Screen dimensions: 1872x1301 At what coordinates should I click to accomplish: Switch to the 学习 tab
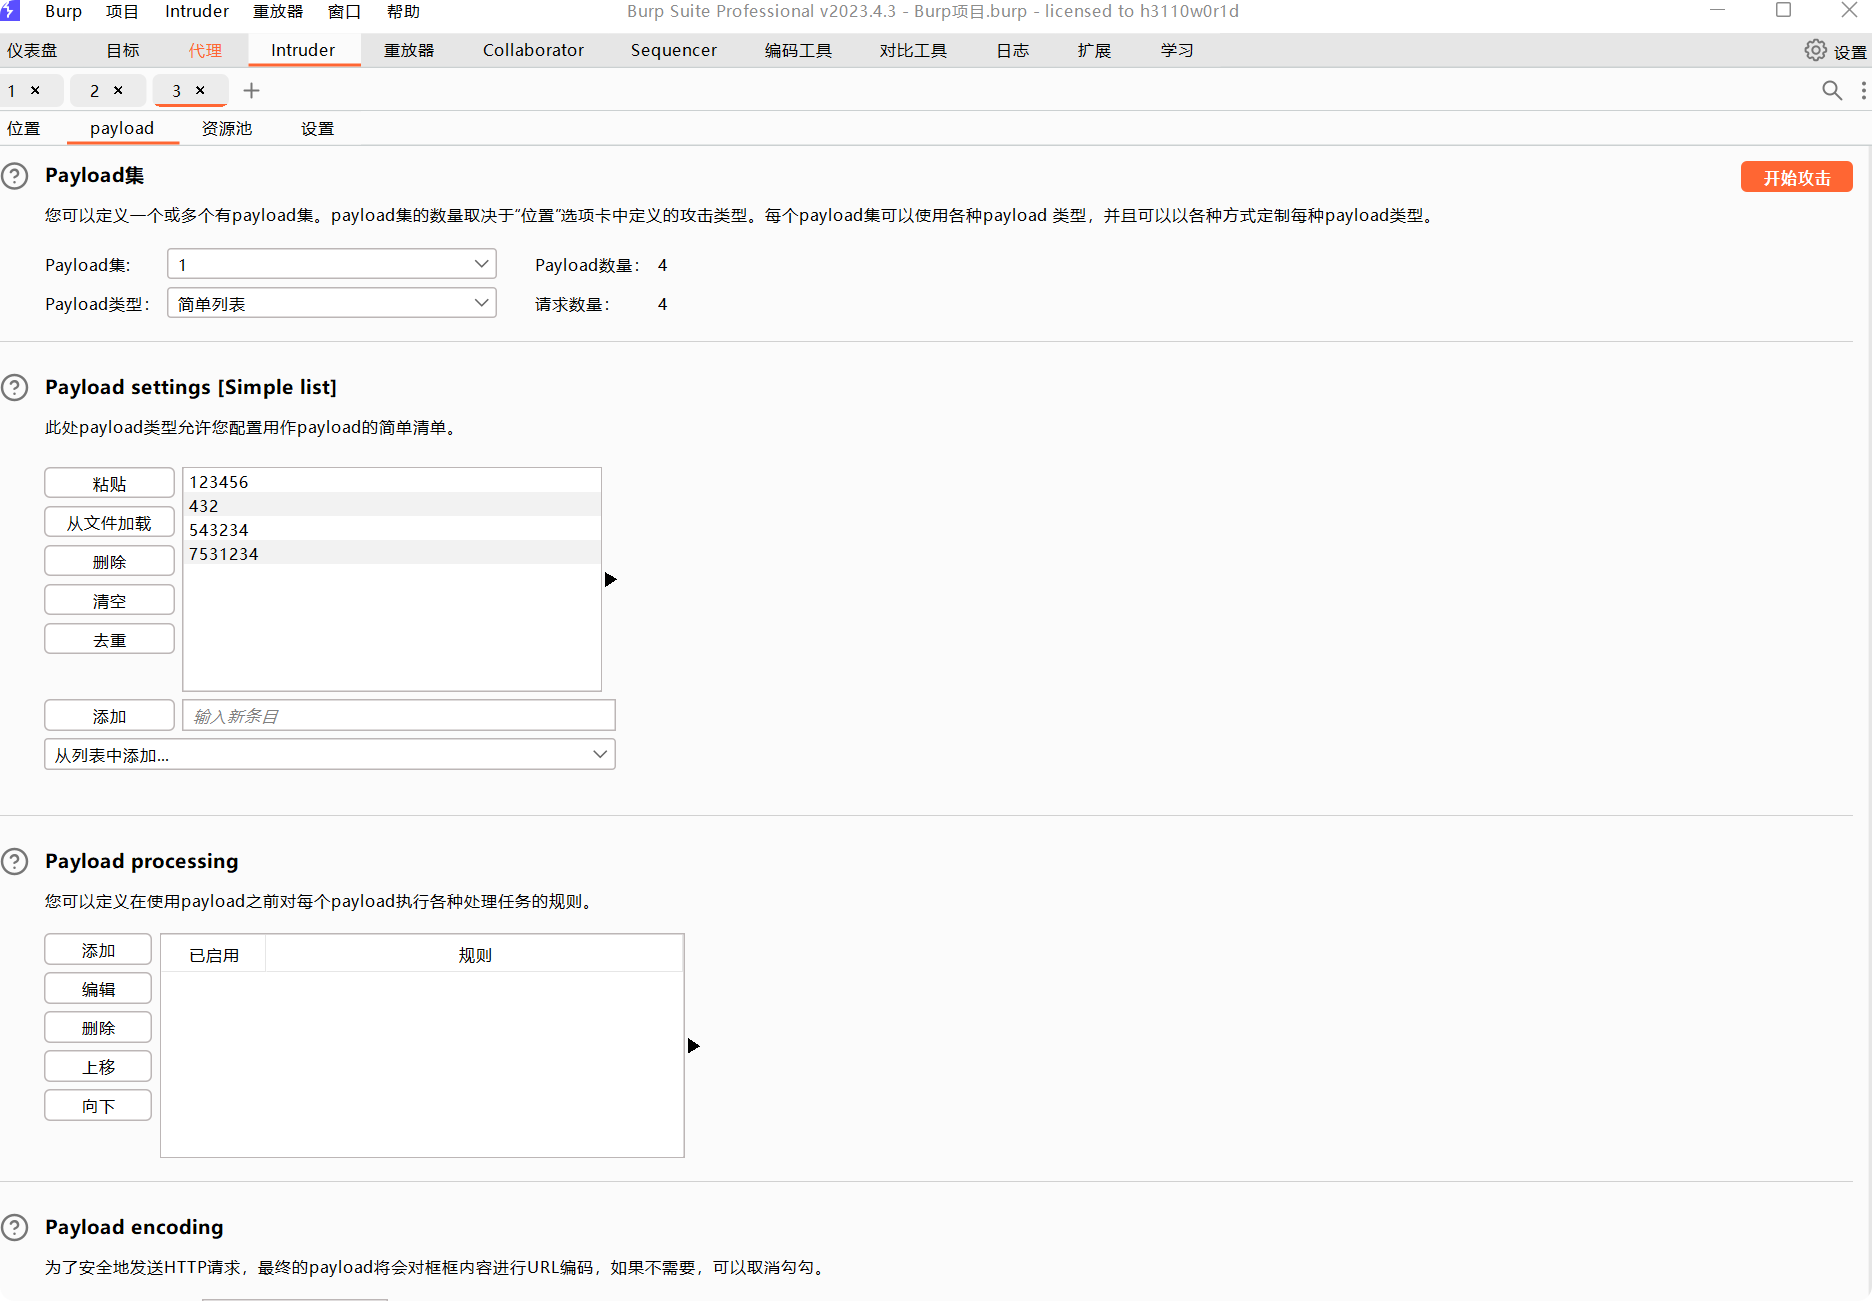(1177, 50)
